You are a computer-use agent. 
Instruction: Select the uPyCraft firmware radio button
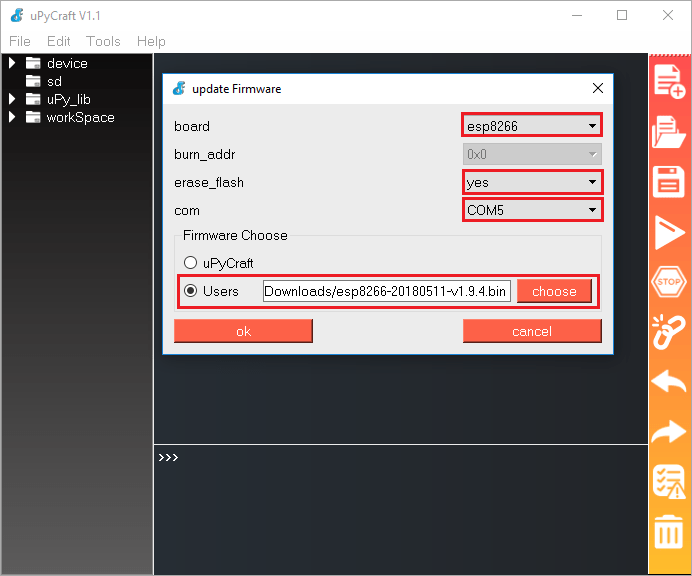point(190,263)
